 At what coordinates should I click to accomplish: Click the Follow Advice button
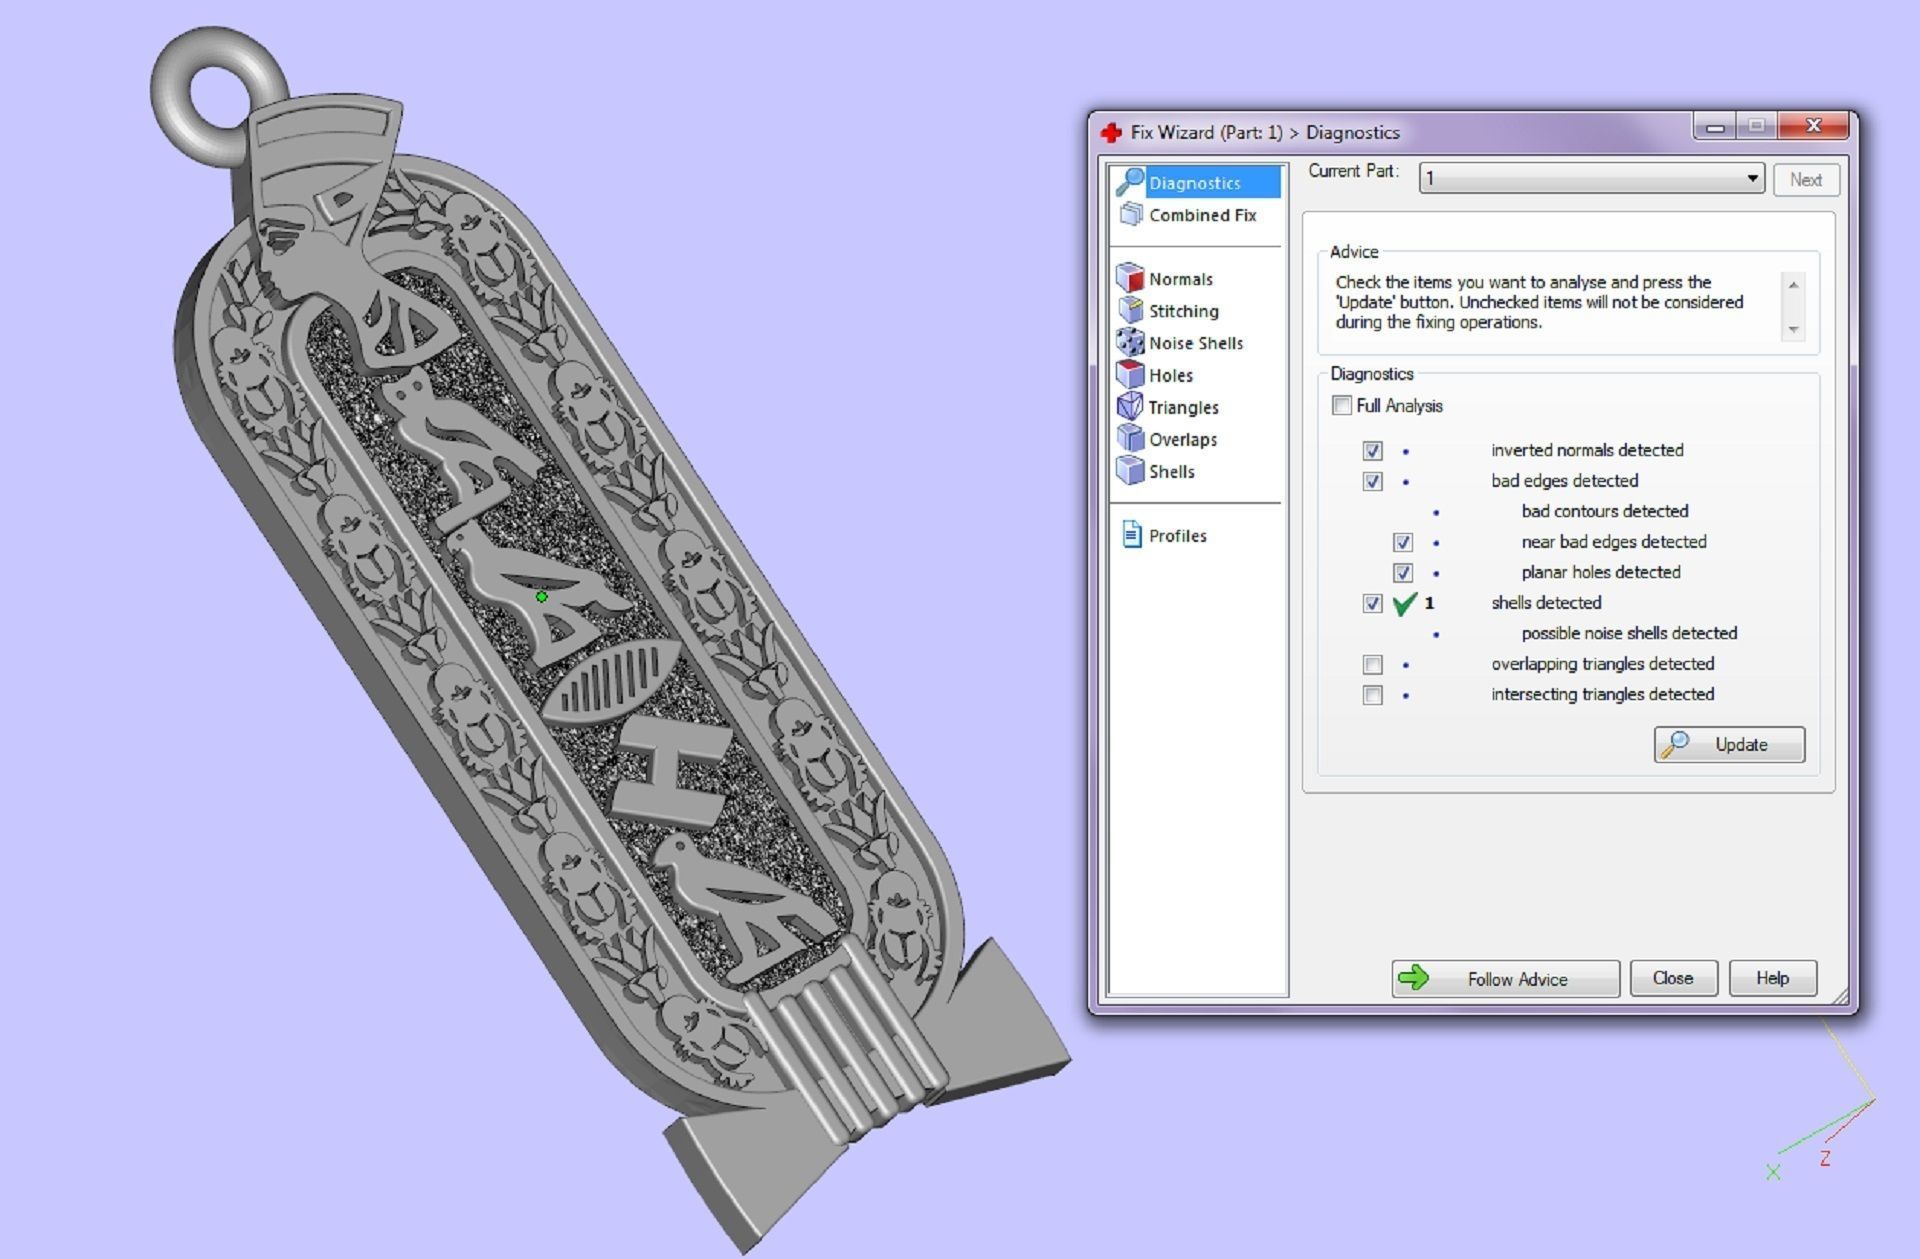click(x=1505, y=978)
